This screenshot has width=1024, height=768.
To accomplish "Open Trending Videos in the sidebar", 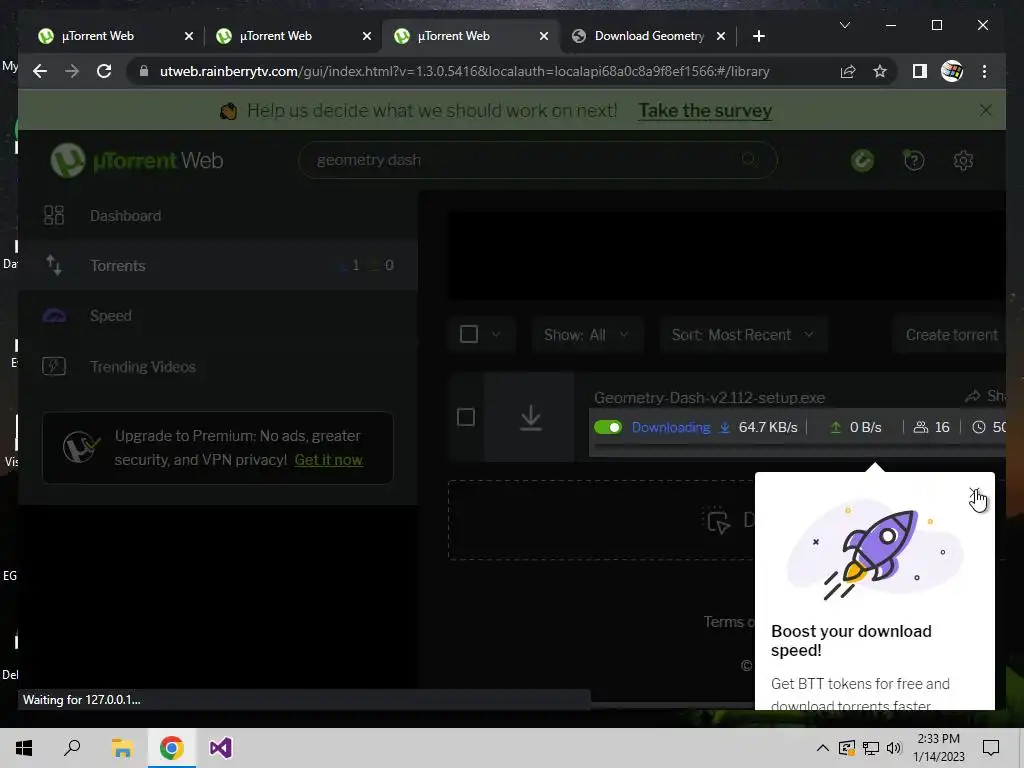I will (x=217, y=366).
